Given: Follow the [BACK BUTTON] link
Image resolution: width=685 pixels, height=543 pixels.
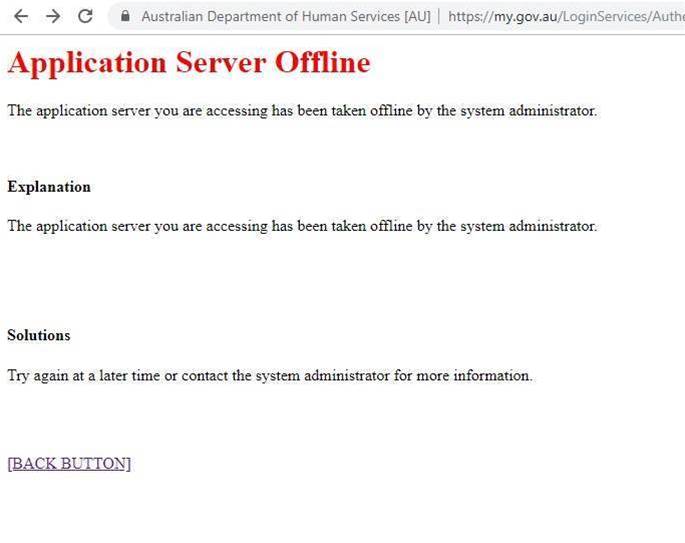Looking at the screenshot, I should pyautogui.click(x=69, y=463).
